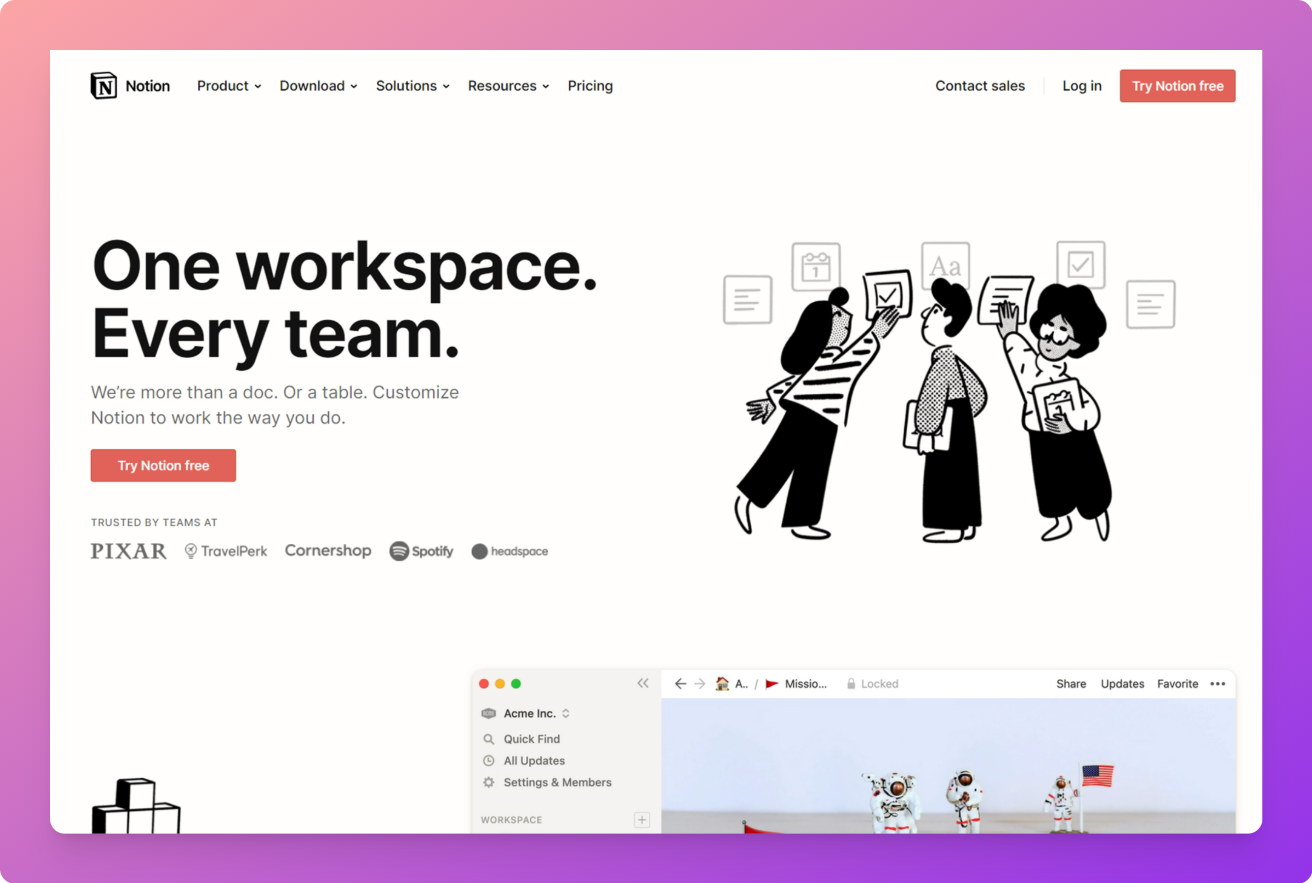
Task: Click the Contact sales link
Action: tap(980, 86)
